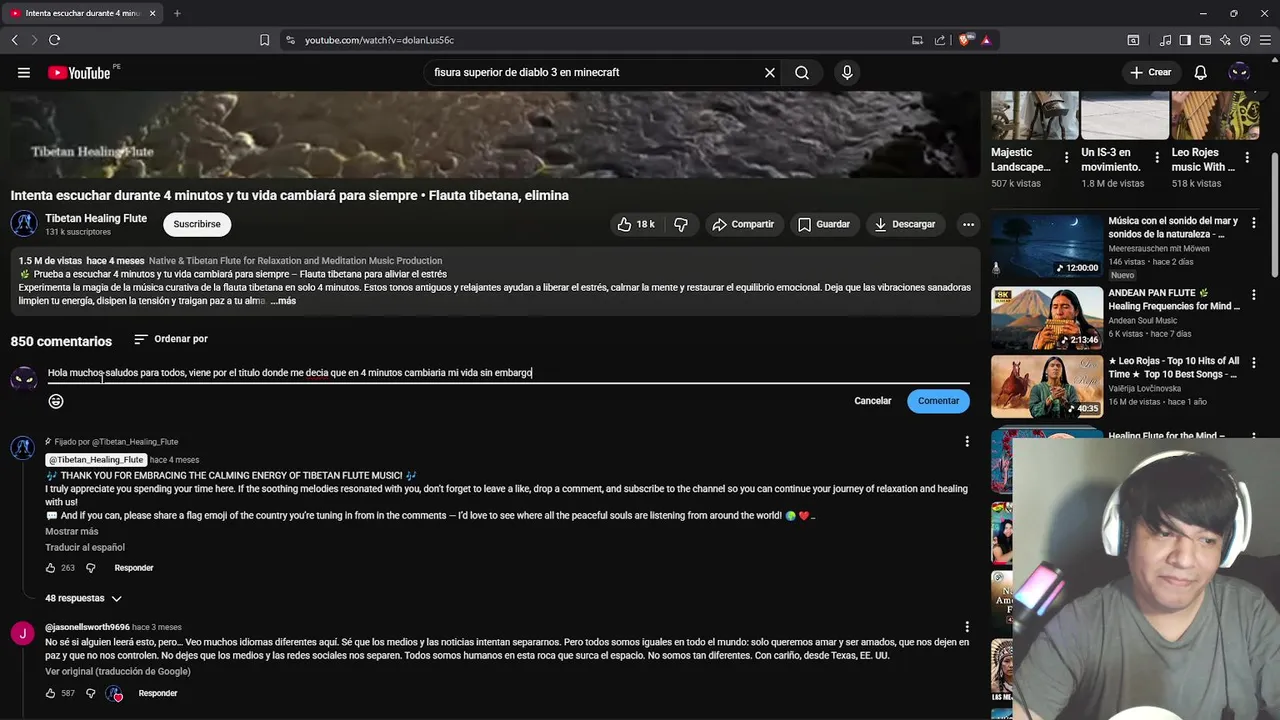Open Brave Leo AI sparkle icon

(x=1225, y=40)
